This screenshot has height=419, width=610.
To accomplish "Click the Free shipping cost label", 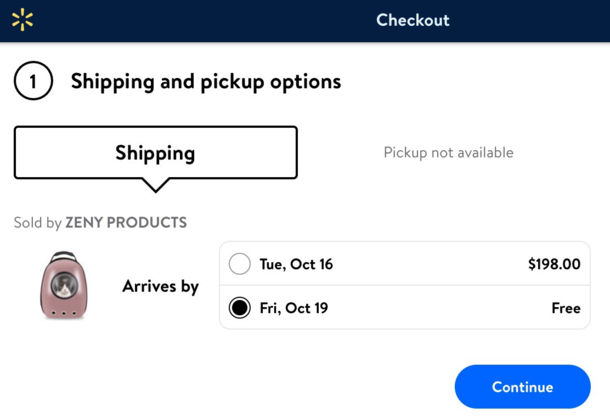I will [x=566, y=308].
